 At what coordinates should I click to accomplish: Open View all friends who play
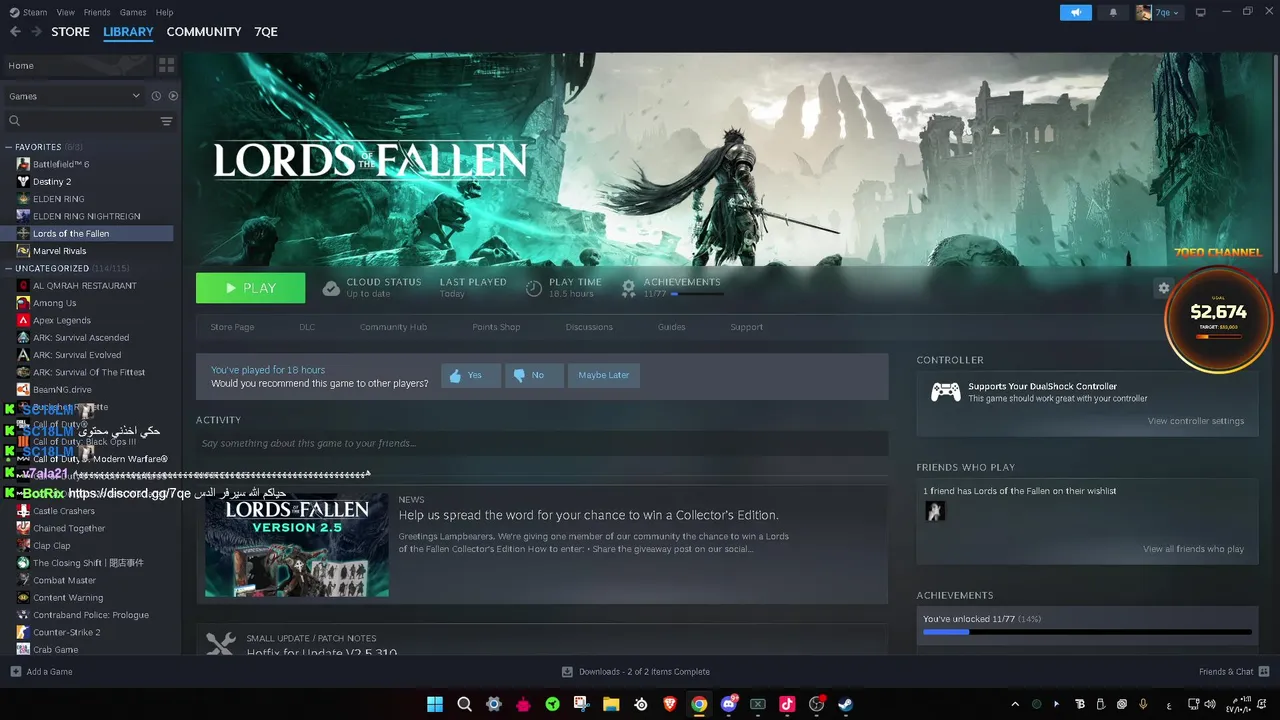1193,549
